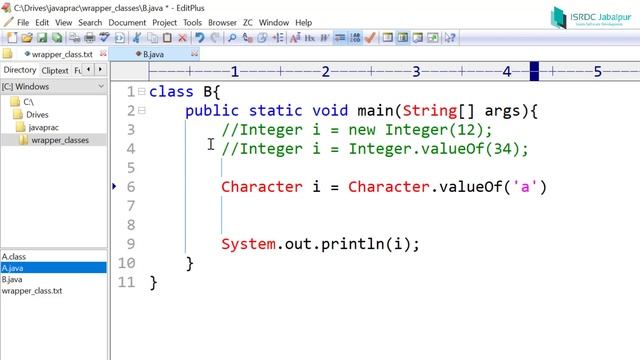The width and height of the screenshot is (640, 360).
Task: Paste from clipboard toolbar icon
Action: pyautogui.click(x=167, y=38)
